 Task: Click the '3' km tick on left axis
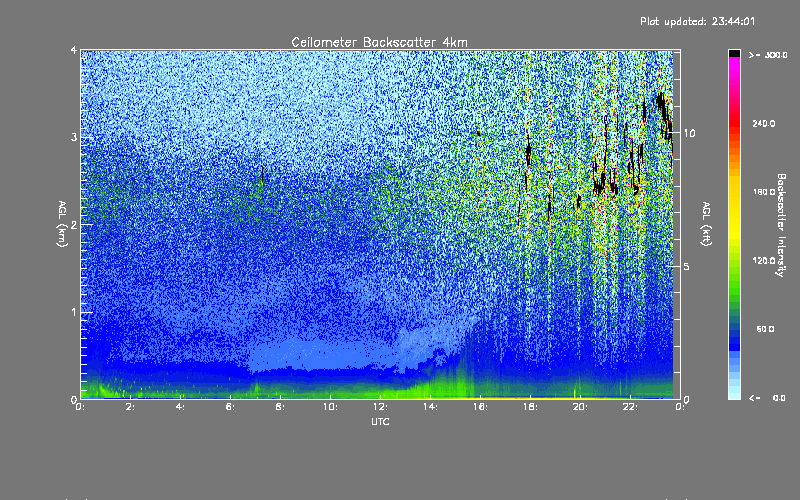pos(73,137)
